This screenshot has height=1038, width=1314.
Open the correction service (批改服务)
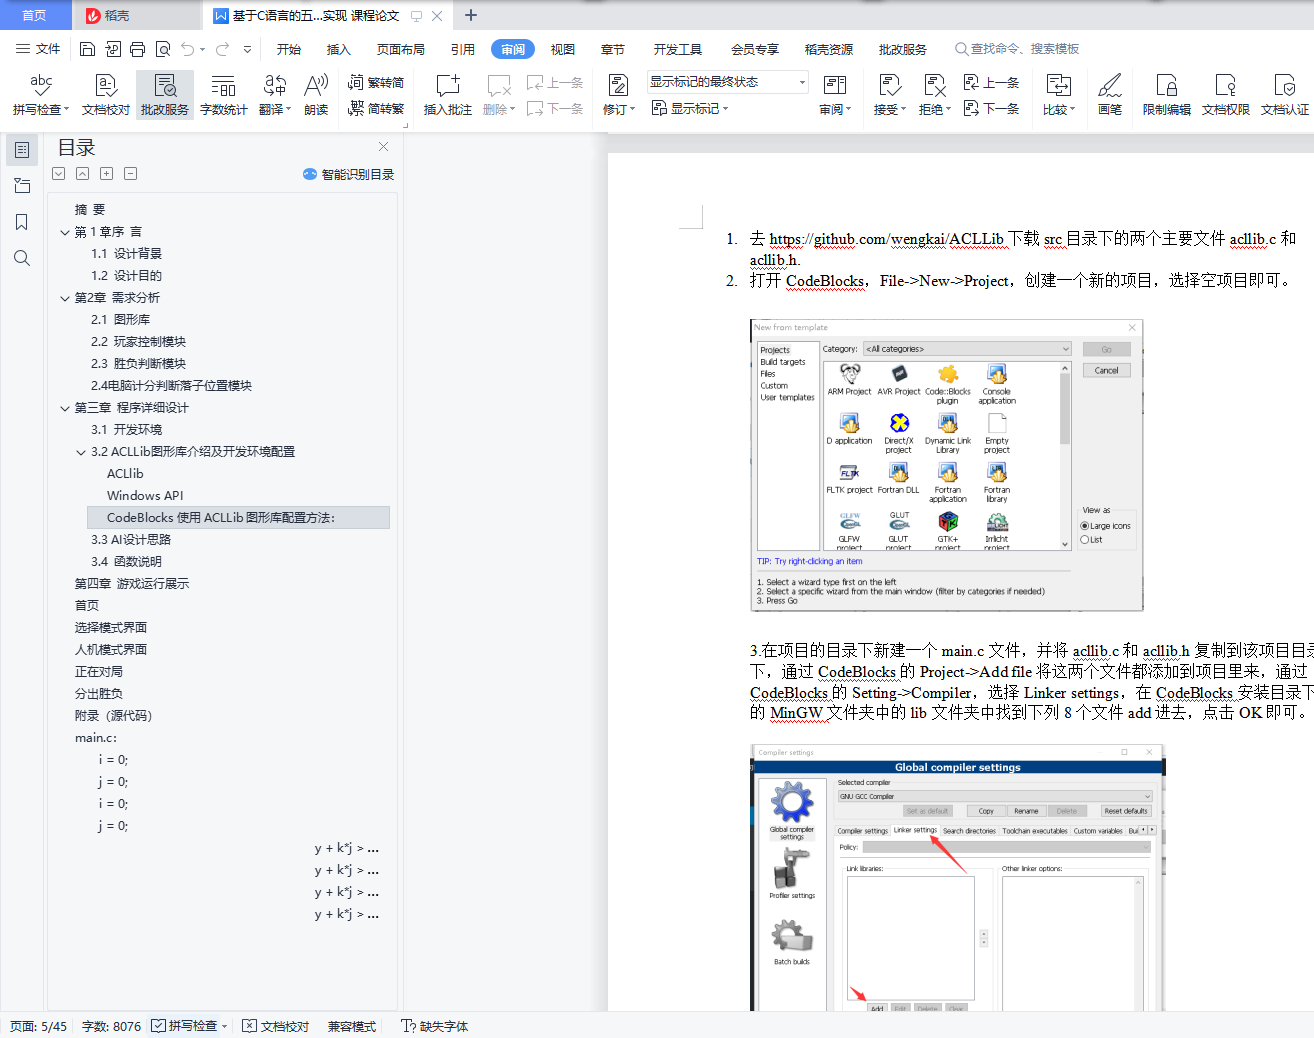pyautogui.click(x=165, y=95)
